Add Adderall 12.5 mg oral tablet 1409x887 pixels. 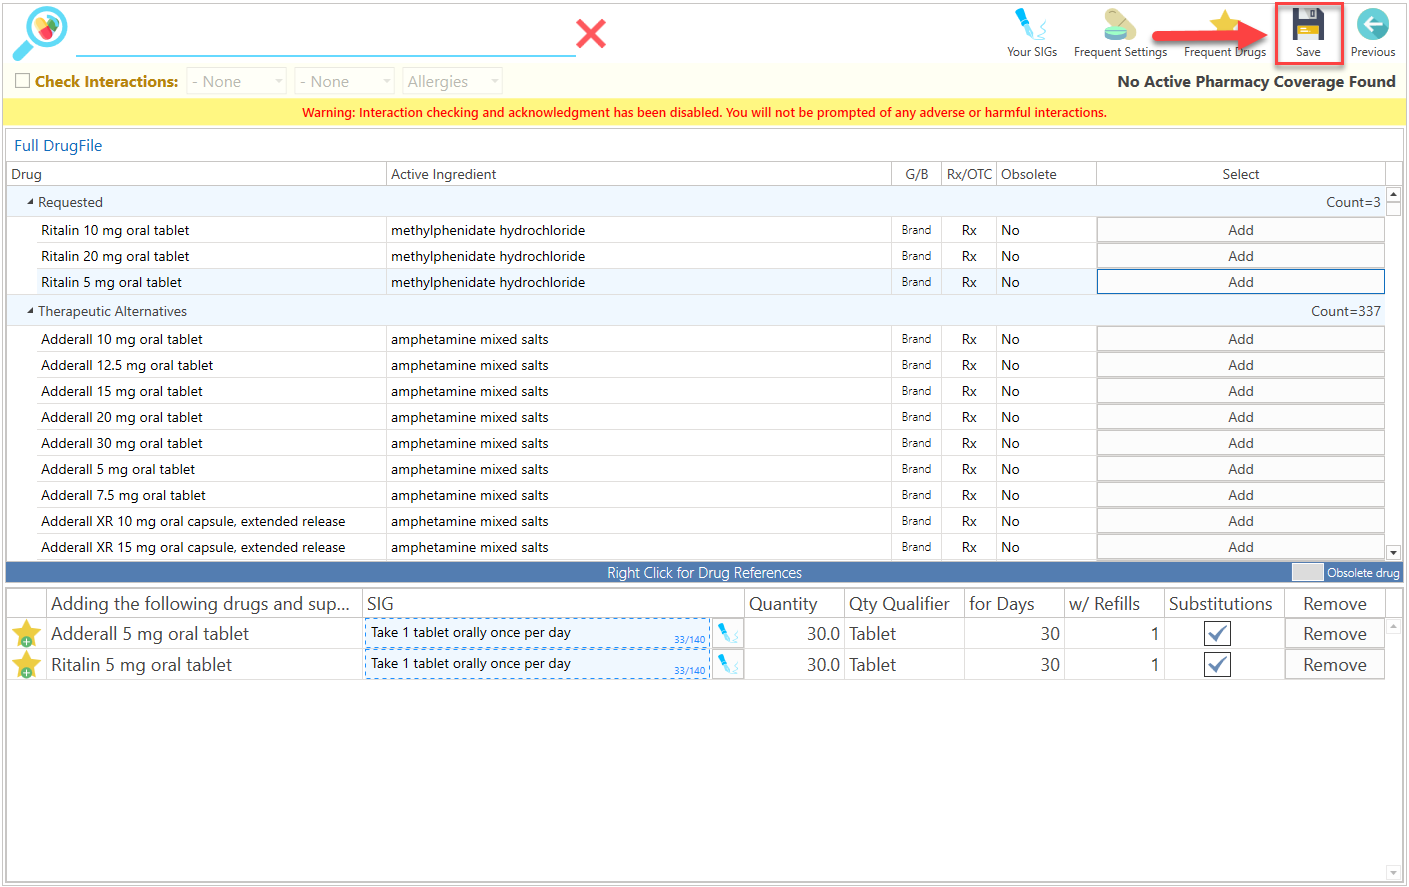coord(1241,365)
